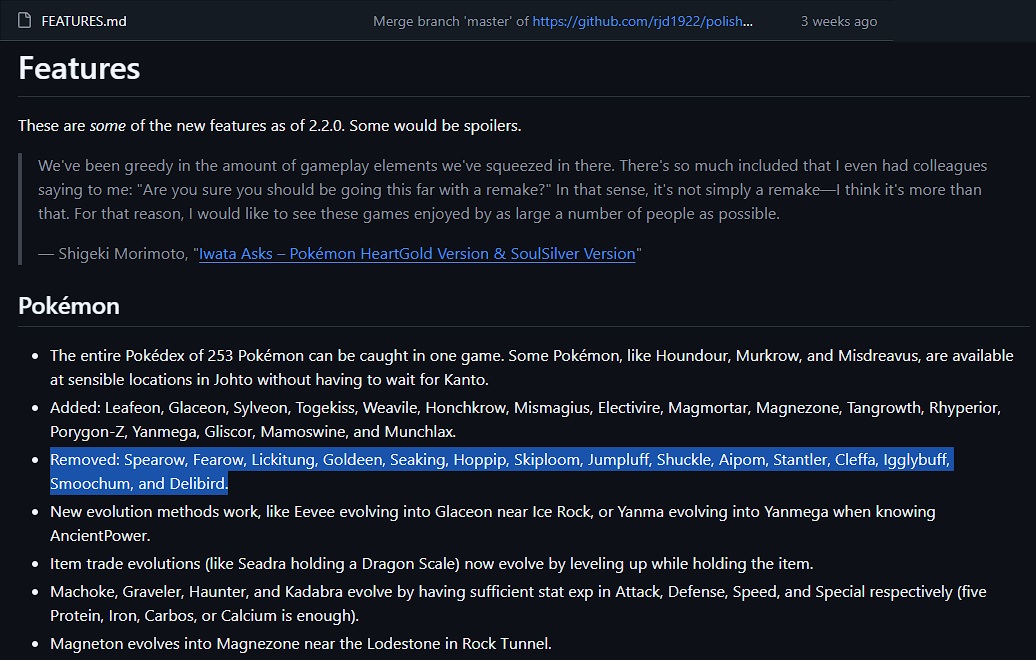This screenshot has width=1036, height=660.
Task: Click the "AncientPower." text line
Action: coord(100,536)
